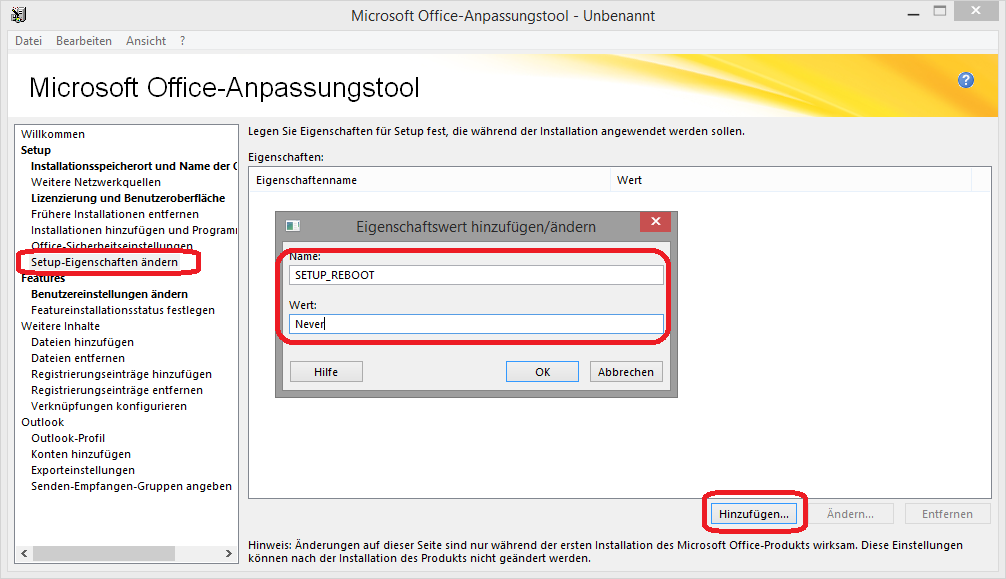The image size is (1006, 579).
Task: Select Dateien hinzufügen
Action: (82, 342)
